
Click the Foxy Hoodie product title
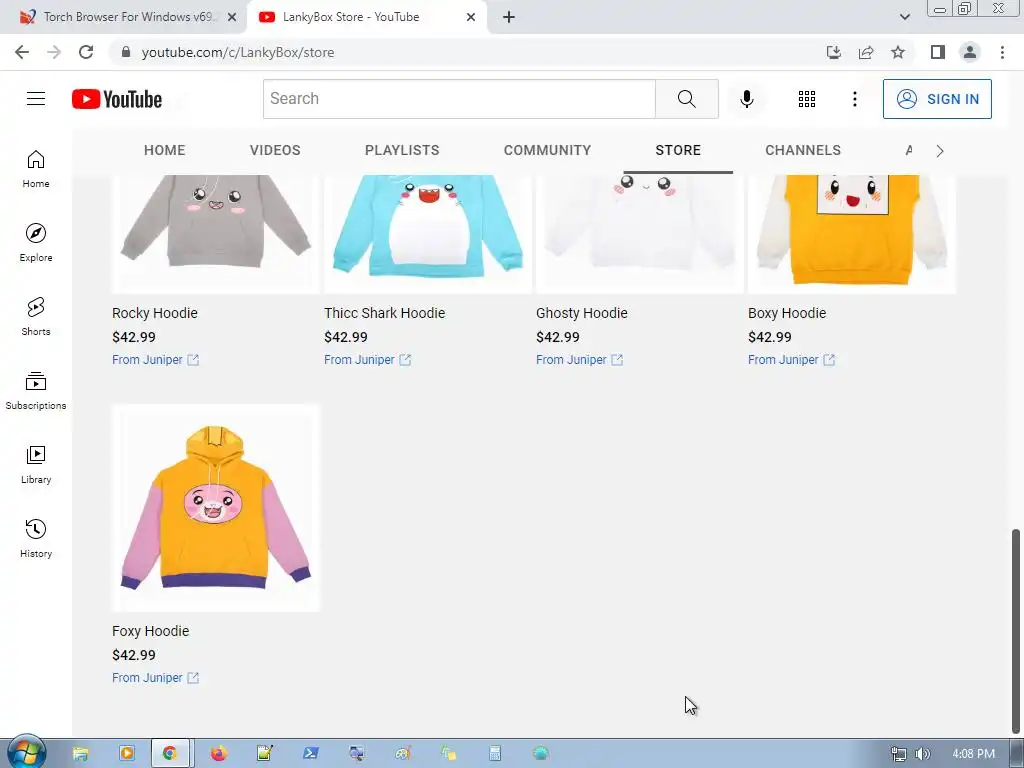(150, 631)
